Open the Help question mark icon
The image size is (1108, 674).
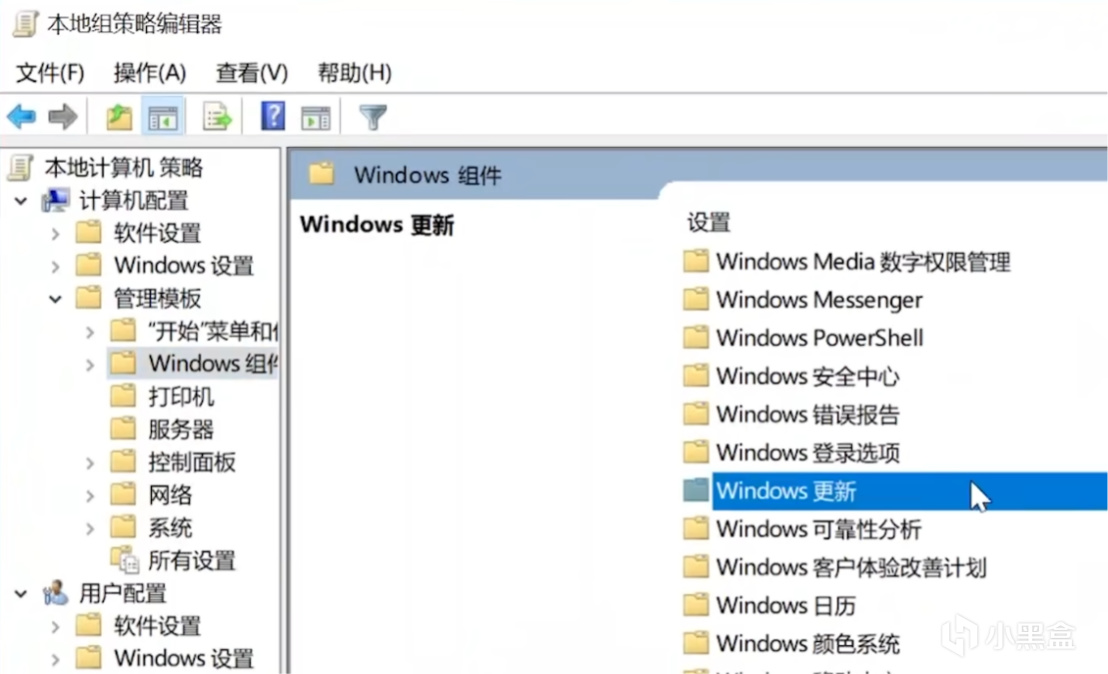pos(273,116)
